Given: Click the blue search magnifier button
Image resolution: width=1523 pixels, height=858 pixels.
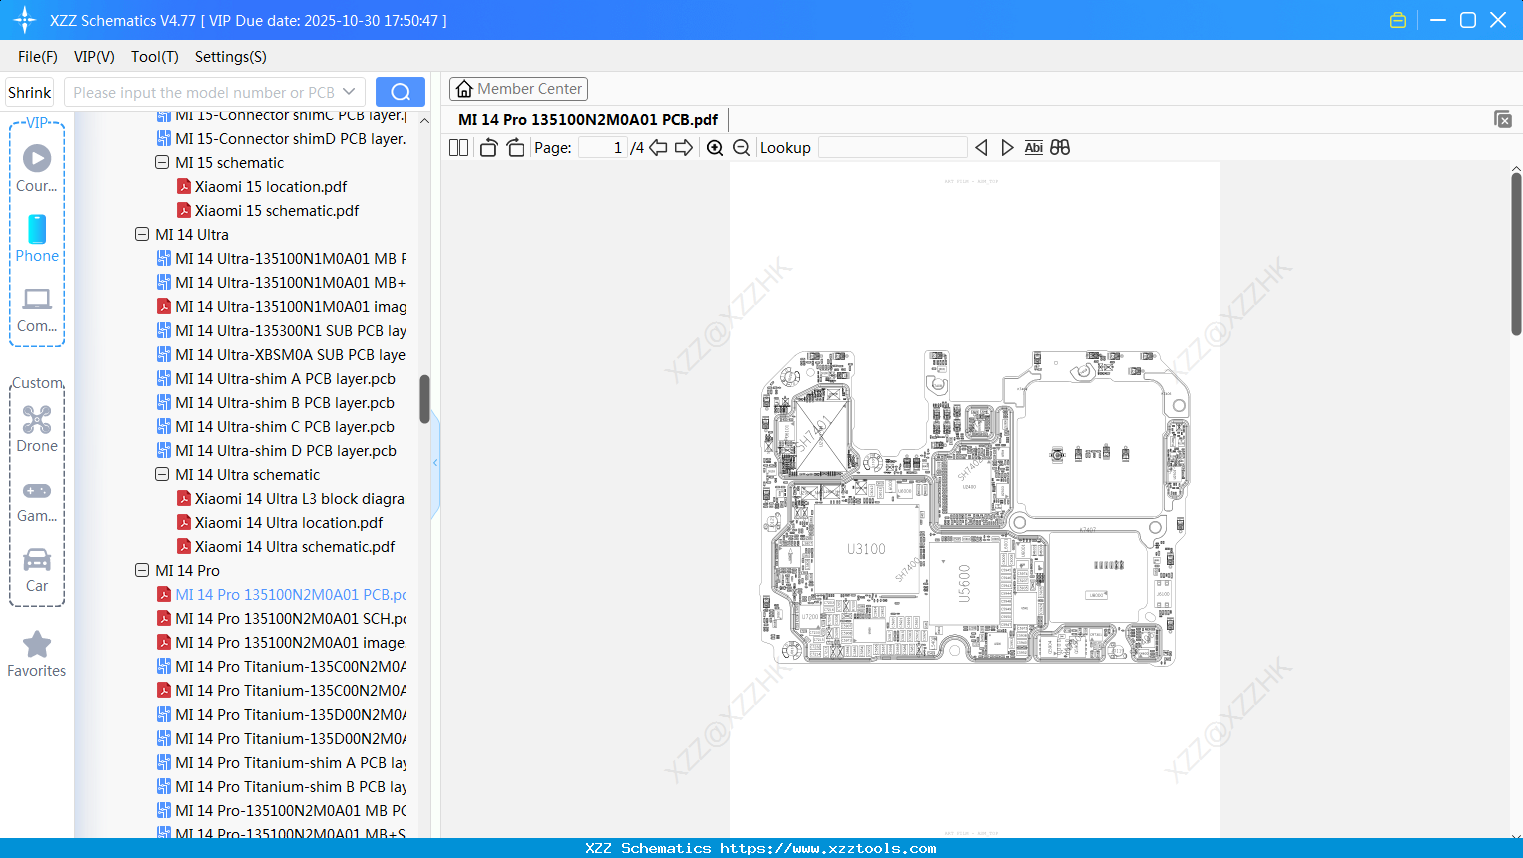Looking at the screenshot, I should (x=400, y=92).
